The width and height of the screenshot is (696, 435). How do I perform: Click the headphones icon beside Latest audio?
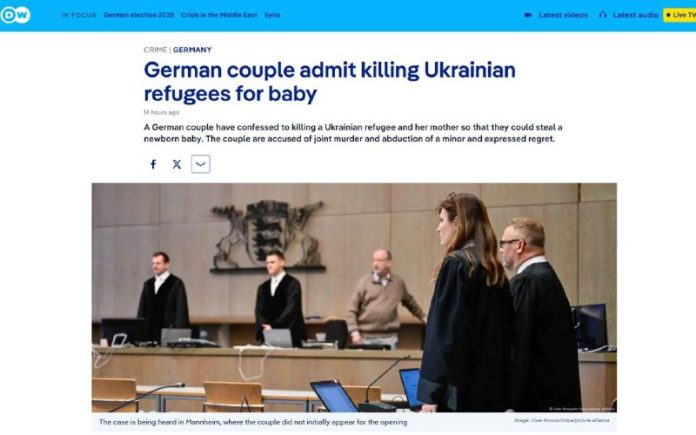[x=602, y=15]
